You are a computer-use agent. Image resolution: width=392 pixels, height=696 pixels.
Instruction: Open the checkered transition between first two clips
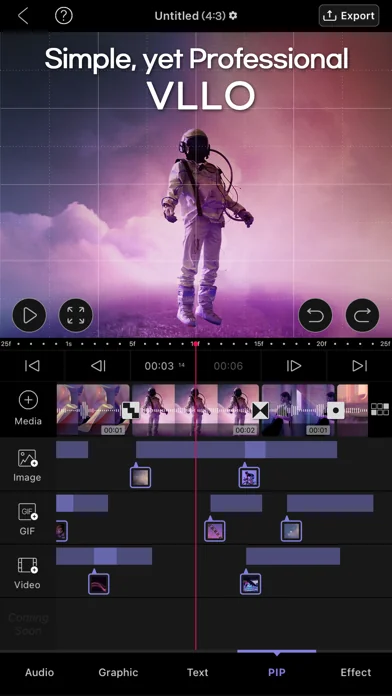(x=131, y=411)
